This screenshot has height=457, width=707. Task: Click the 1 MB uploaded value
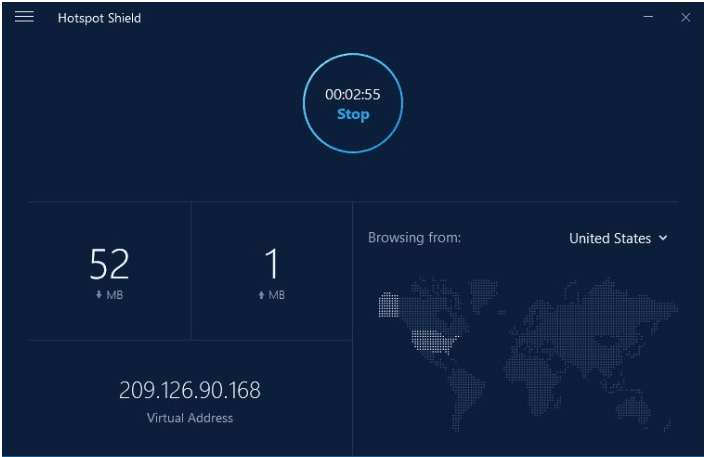(x=271, y=264)
